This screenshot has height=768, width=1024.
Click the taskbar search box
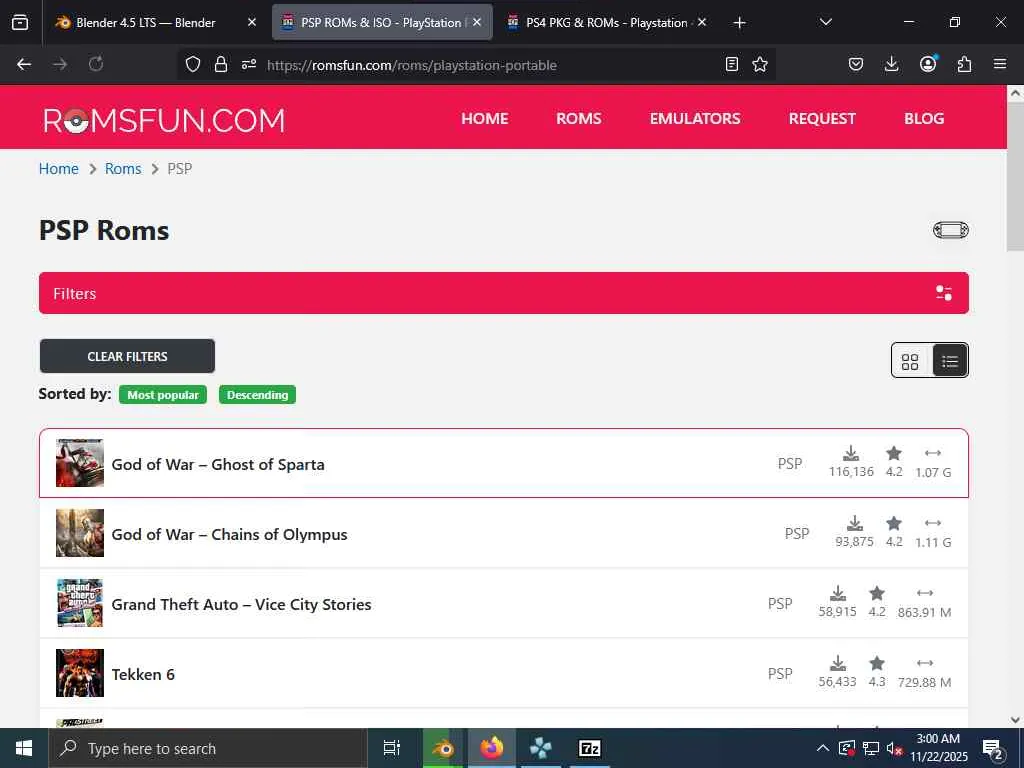pos(208,748)
